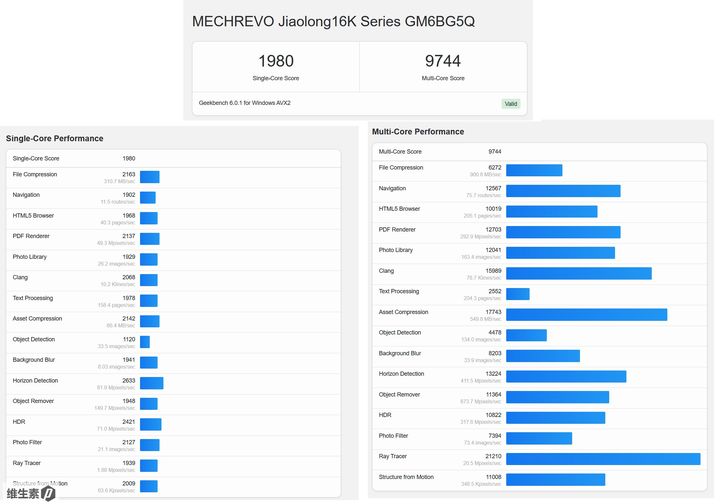Select HTML5 Browser row in Single-Core table
720x504 pixels.
[x=174, y=219]
